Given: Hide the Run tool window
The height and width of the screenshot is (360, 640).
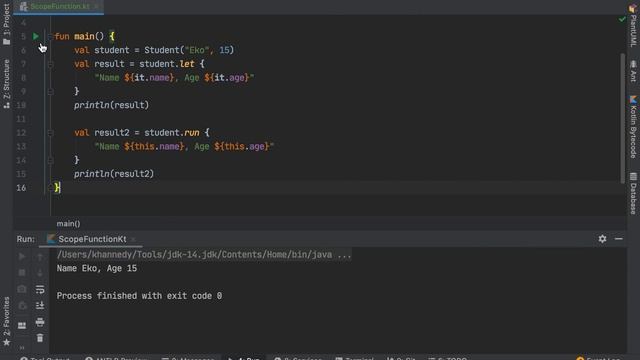Looking at the screenshot, I should 619,239.
